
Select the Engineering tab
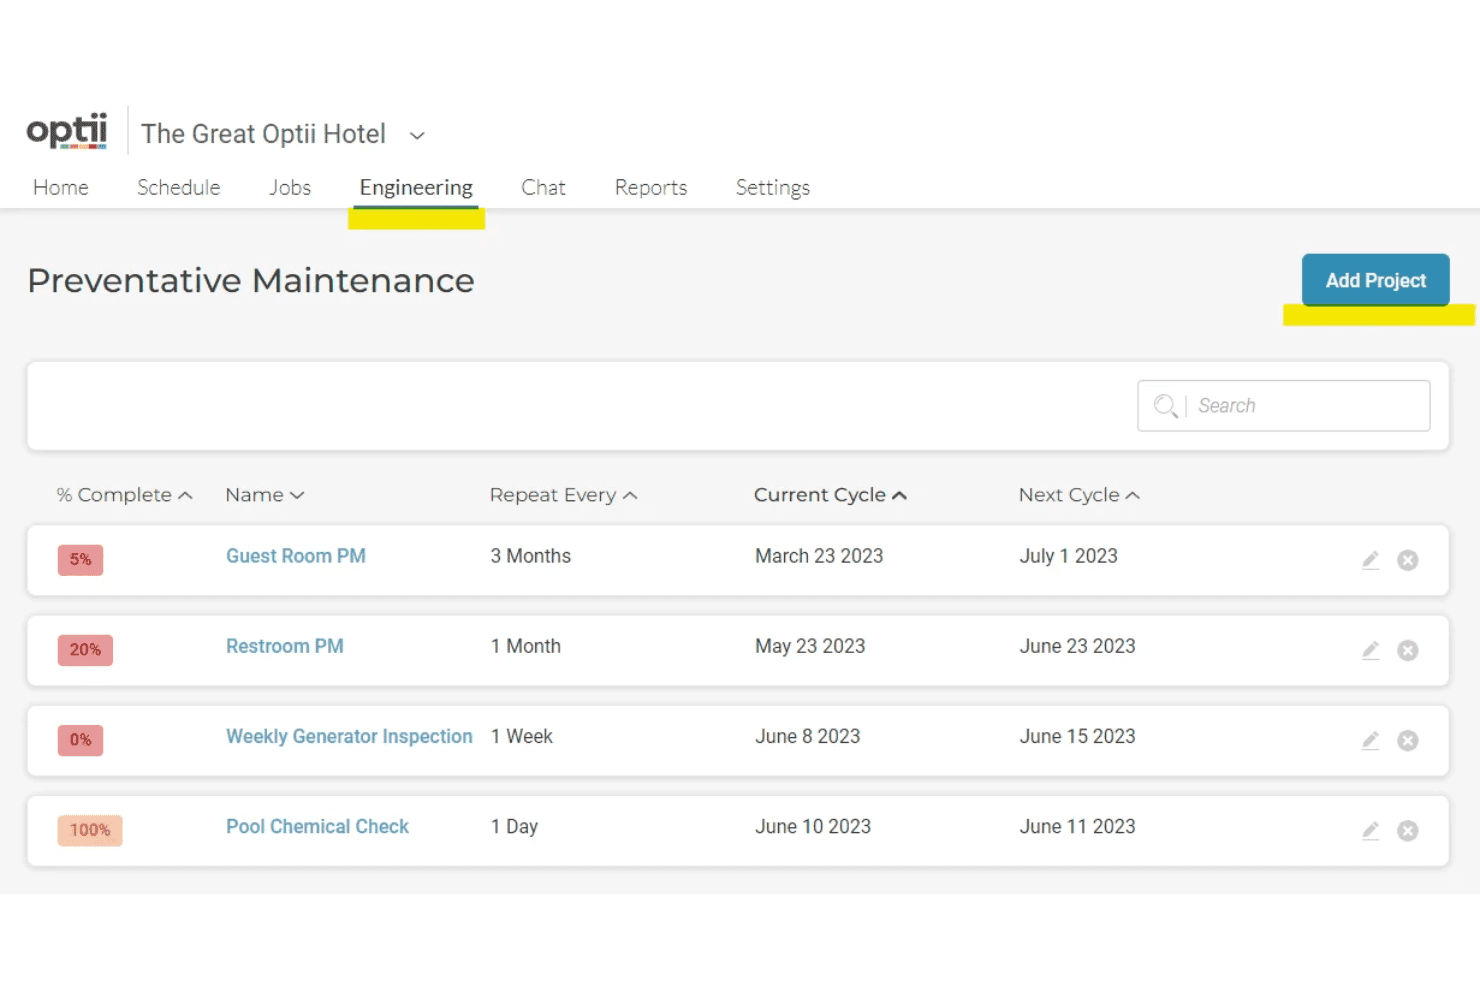coord(416,187)
